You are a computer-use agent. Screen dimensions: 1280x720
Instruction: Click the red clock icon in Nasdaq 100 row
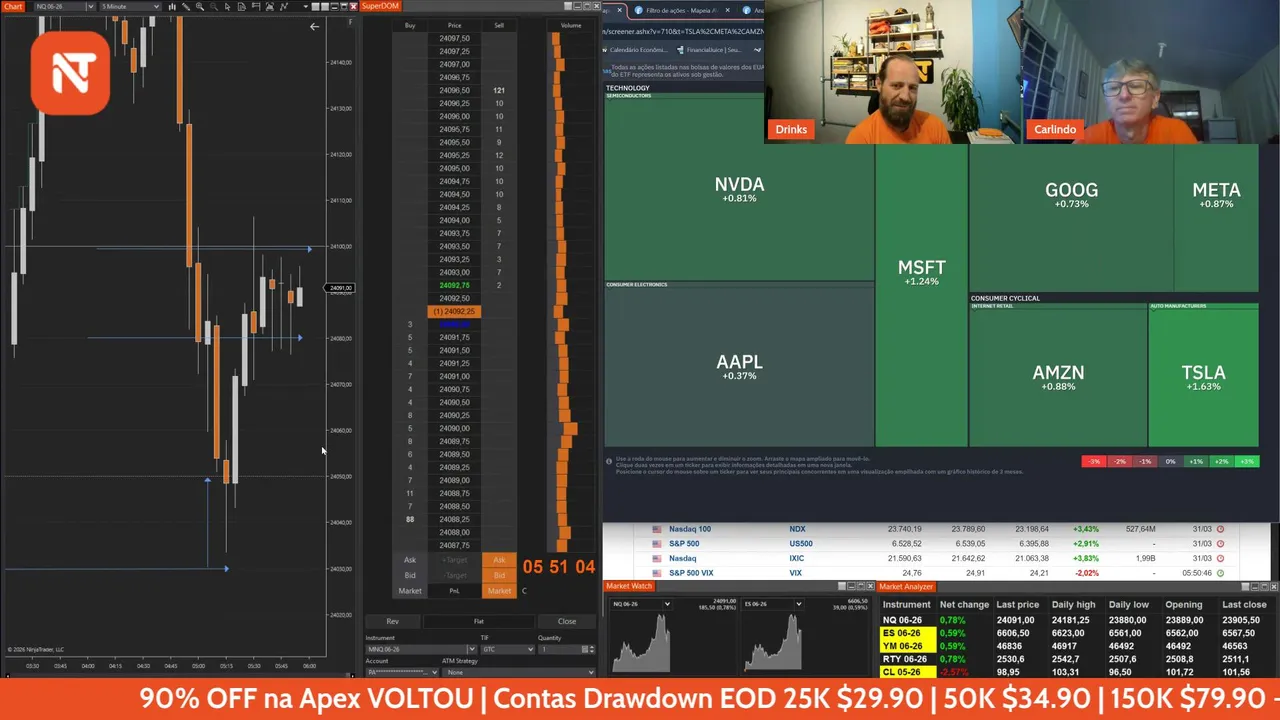click(x=1220, y=529)
